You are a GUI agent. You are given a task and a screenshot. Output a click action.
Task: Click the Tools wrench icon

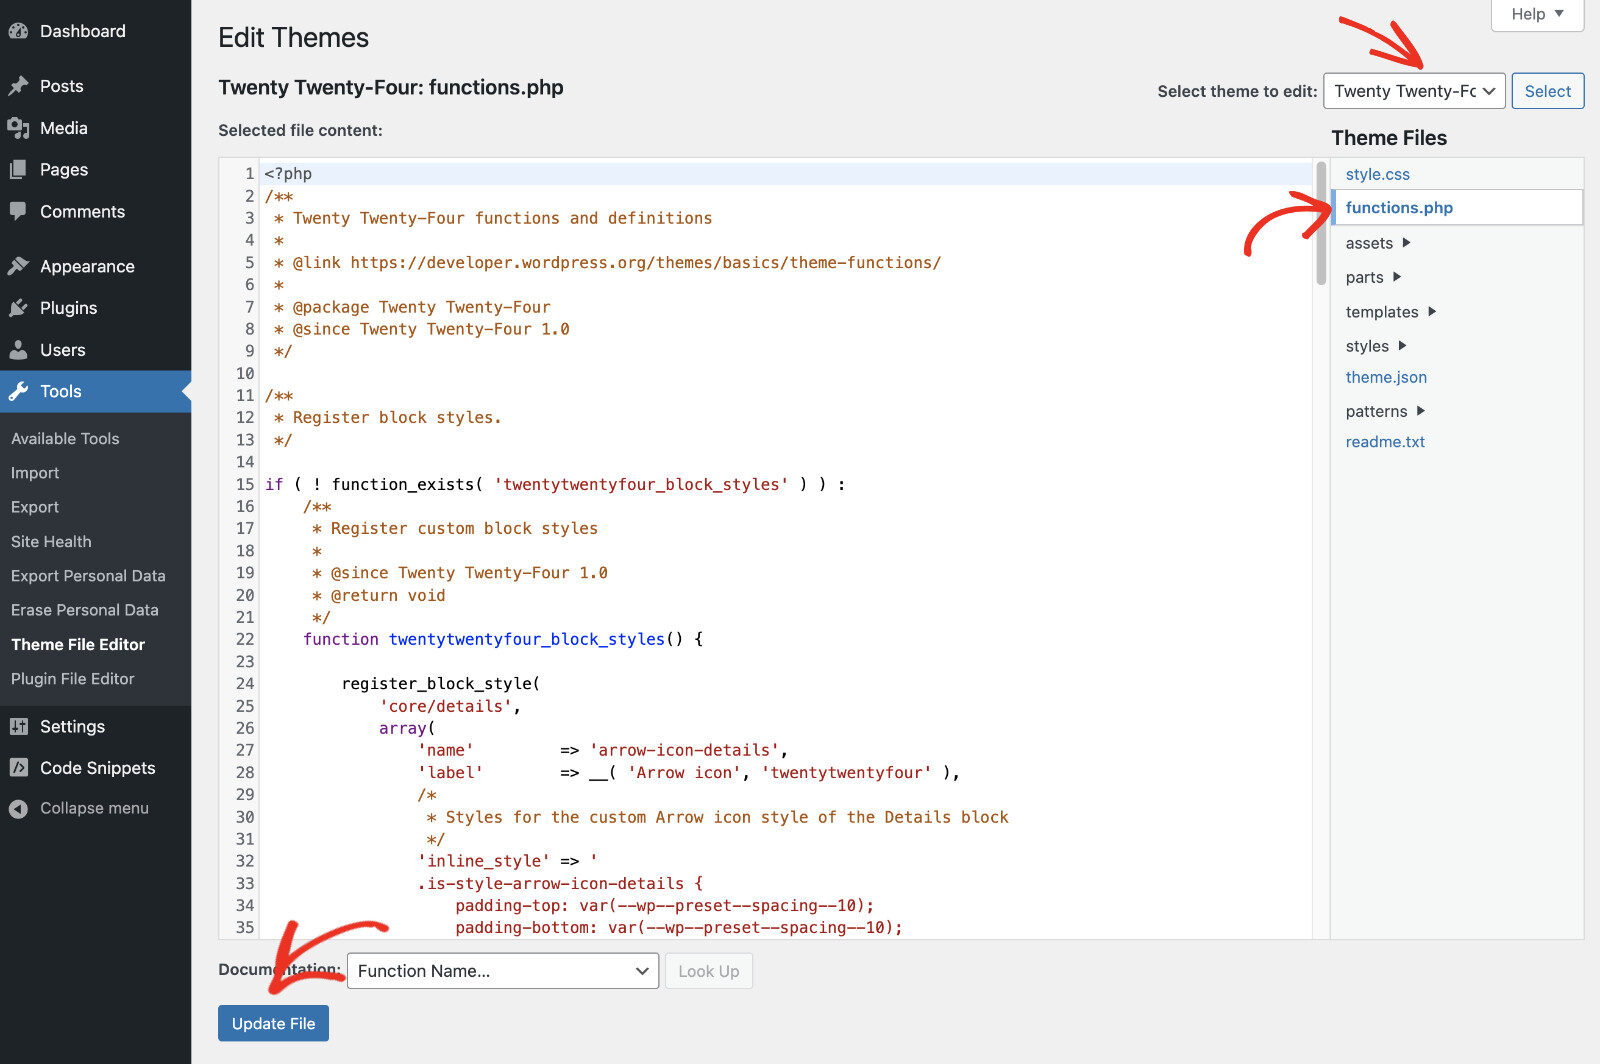tap(18, 392)
